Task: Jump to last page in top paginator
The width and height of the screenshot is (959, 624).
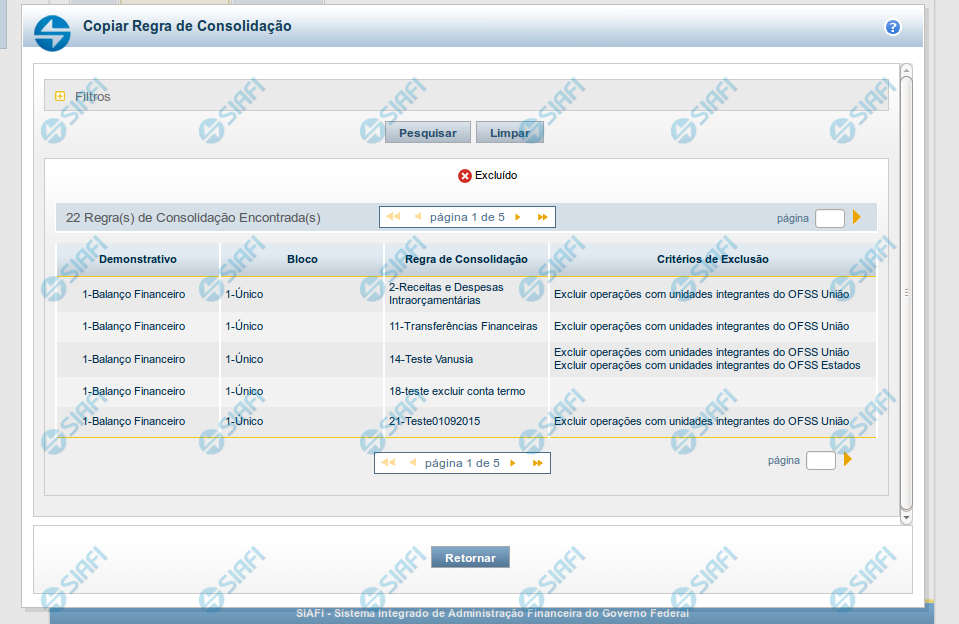Action: pyautogui.click(x=542, y=217)
